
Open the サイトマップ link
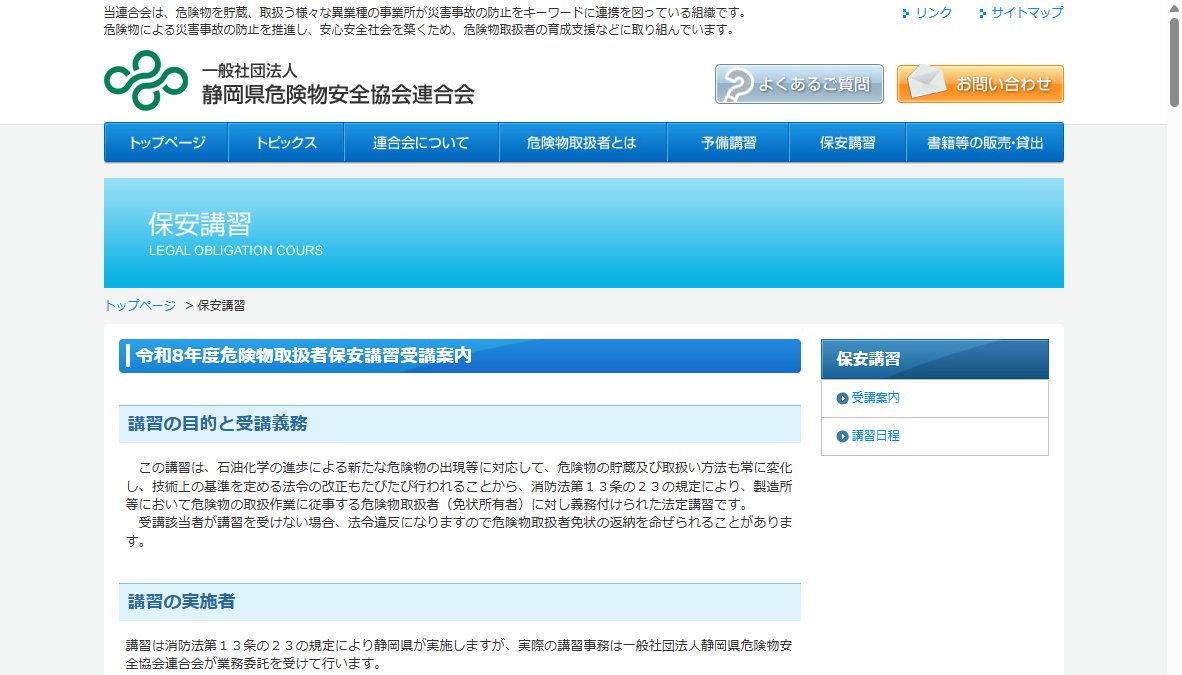coord(1027,13)
